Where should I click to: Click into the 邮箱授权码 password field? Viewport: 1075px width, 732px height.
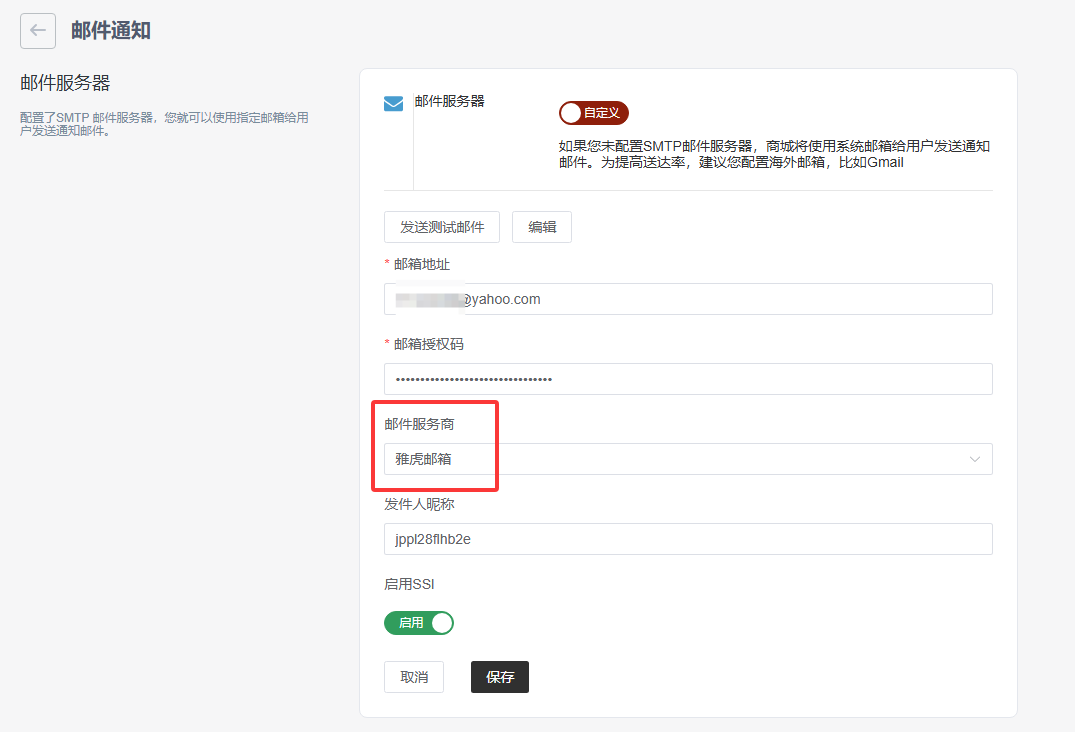[x=688, y=379]
